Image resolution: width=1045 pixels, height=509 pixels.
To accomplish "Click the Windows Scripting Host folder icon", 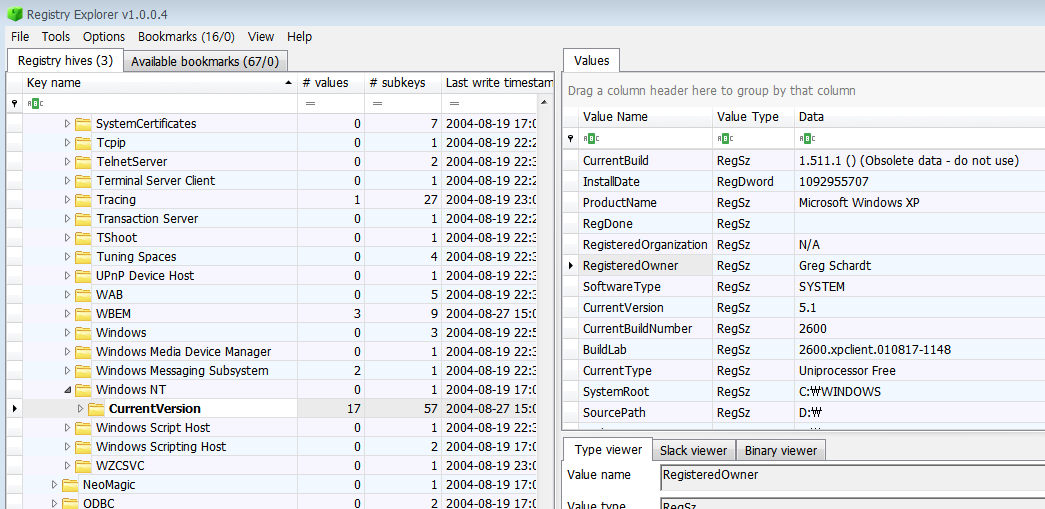I will click(83, 446).
